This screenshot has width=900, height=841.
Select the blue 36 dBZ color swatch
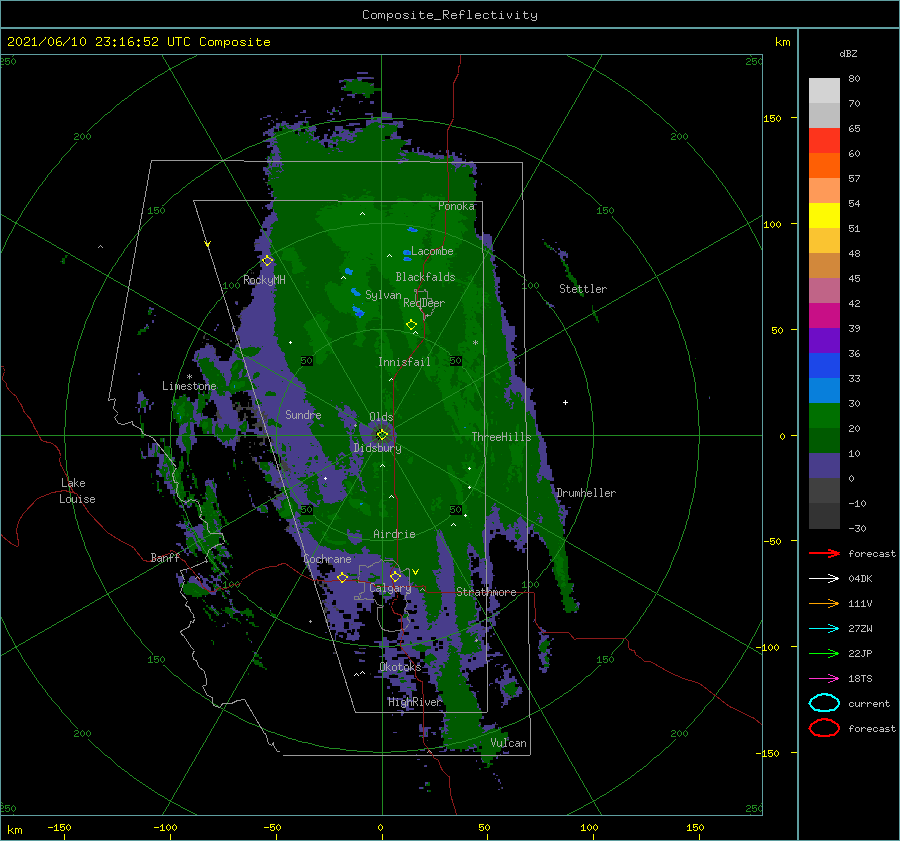pos(824,366)
